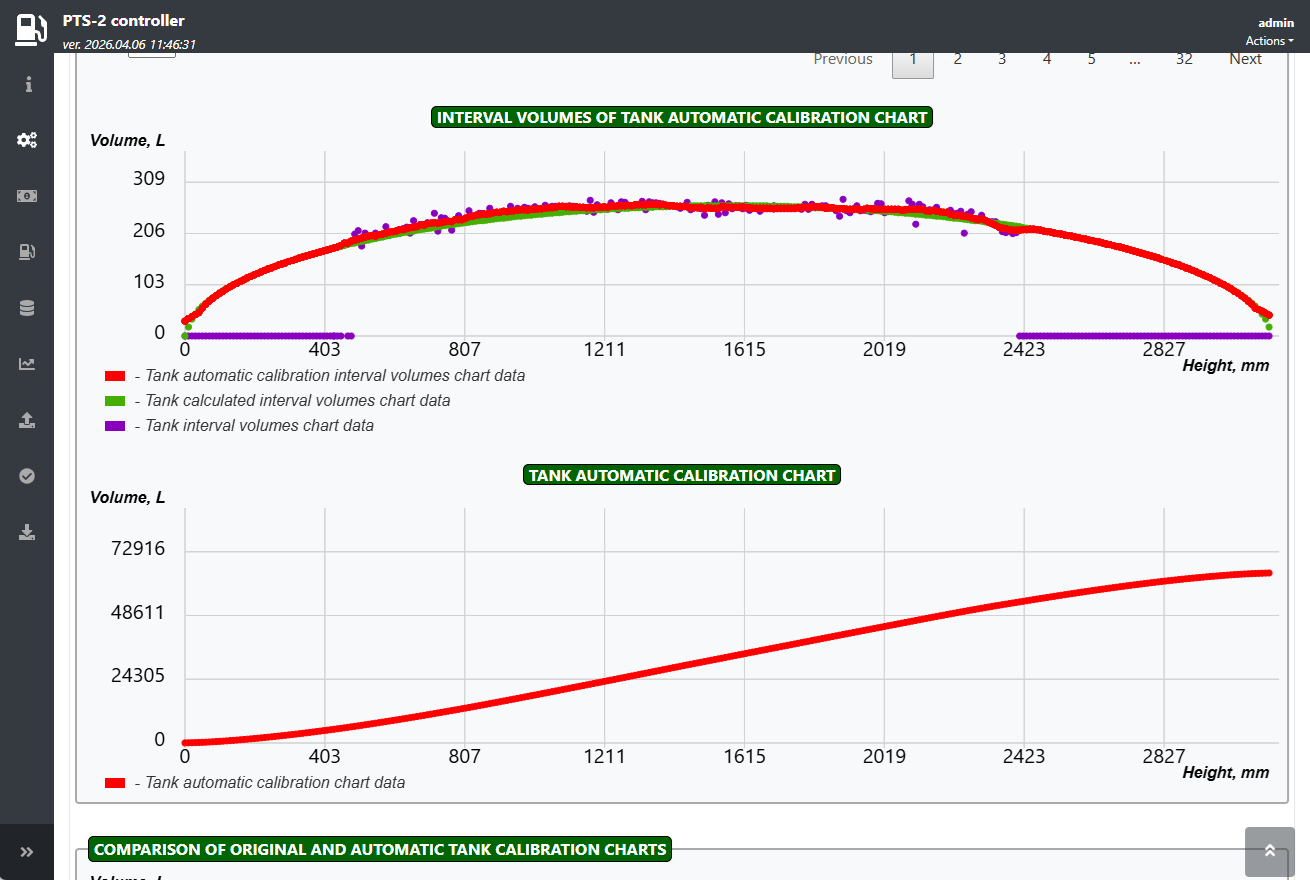The image size is (1310, 880).
Task: Click purple tank interval volumes legend swatch
Action: [115, 426]
